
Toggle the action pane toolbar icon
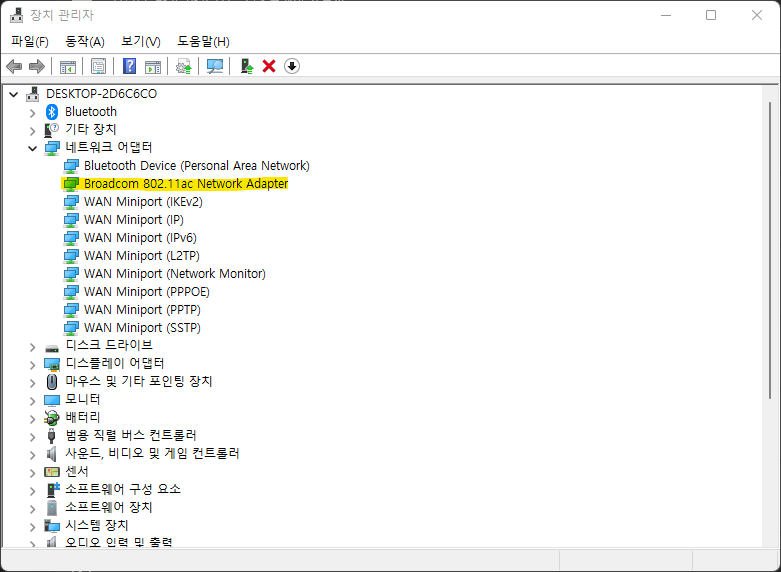coord(153,66)
